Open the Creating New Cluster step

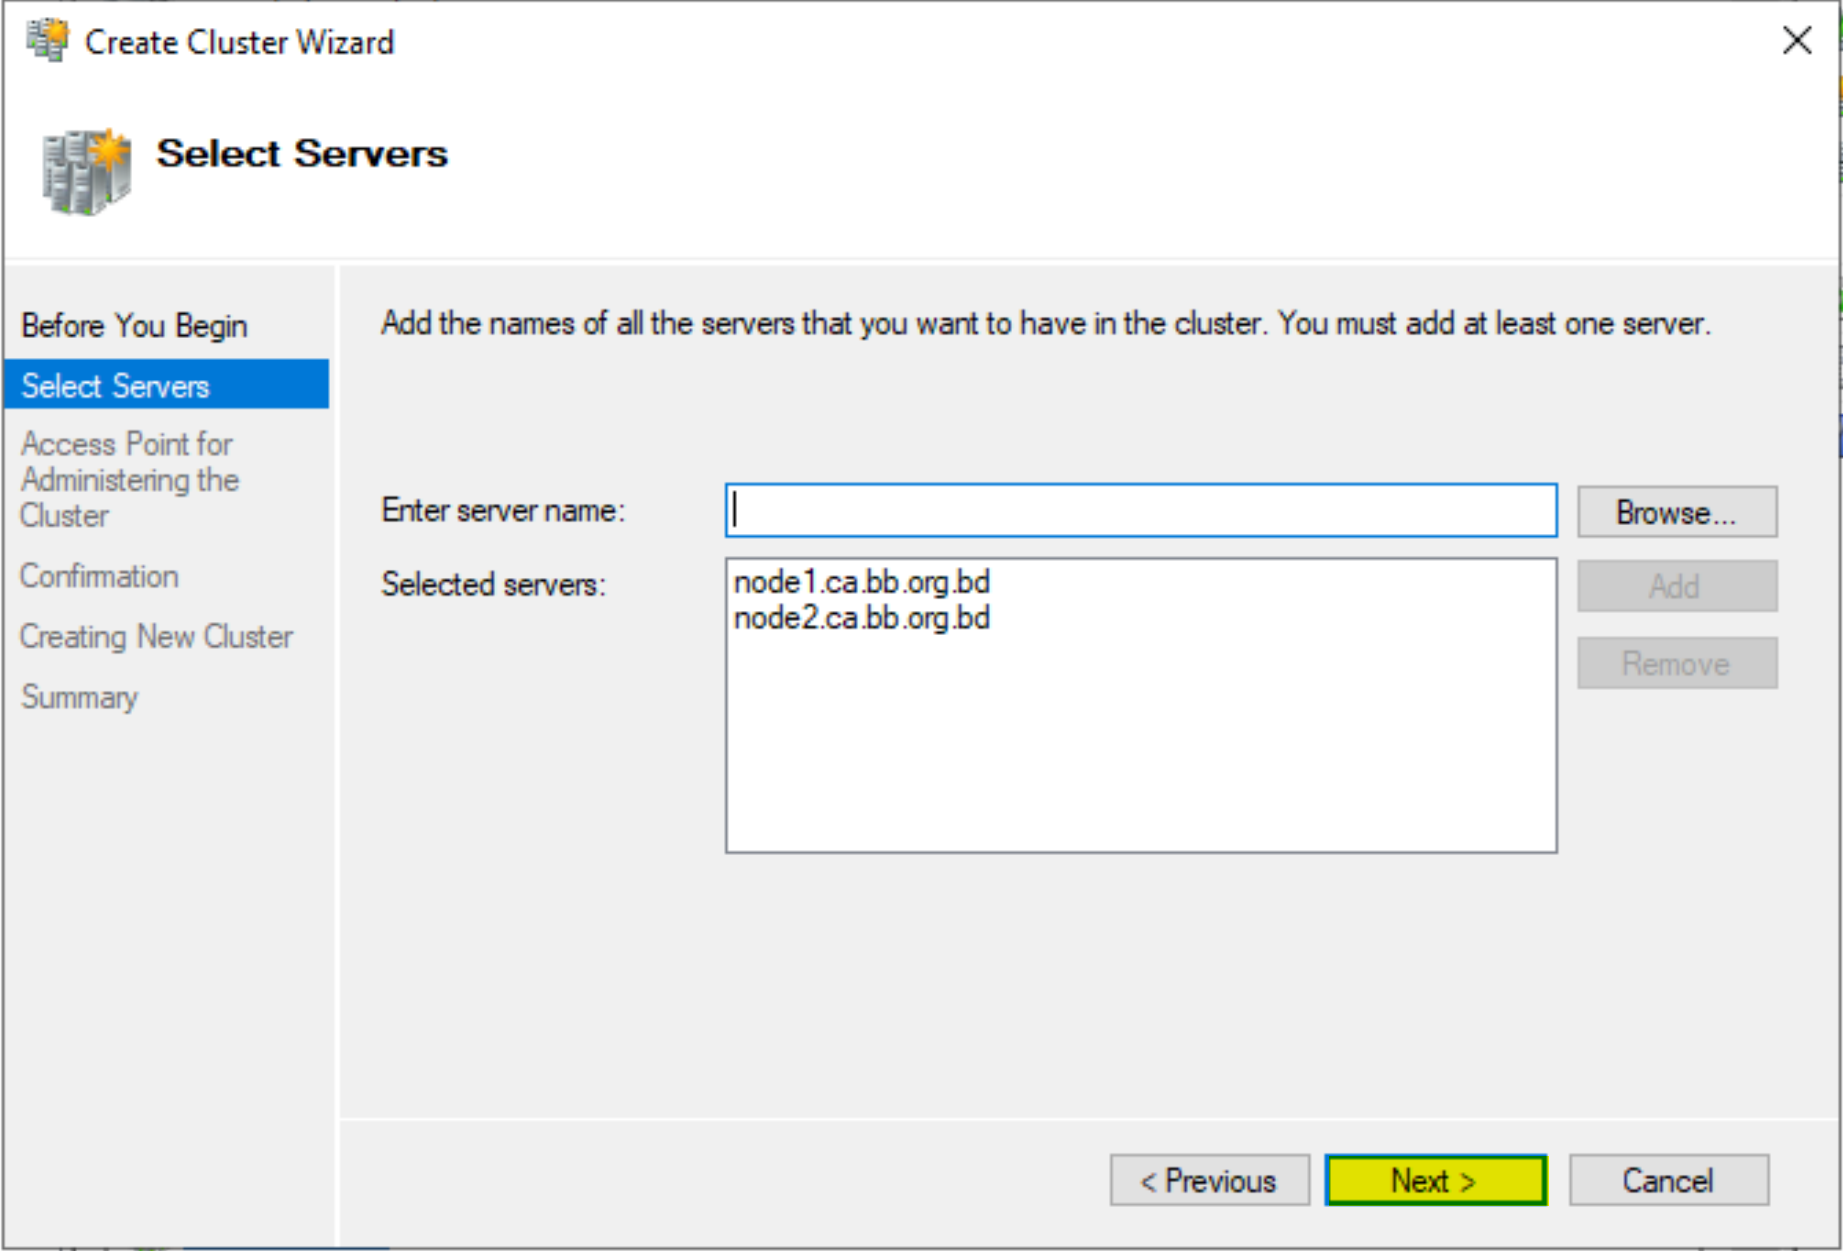157,637
